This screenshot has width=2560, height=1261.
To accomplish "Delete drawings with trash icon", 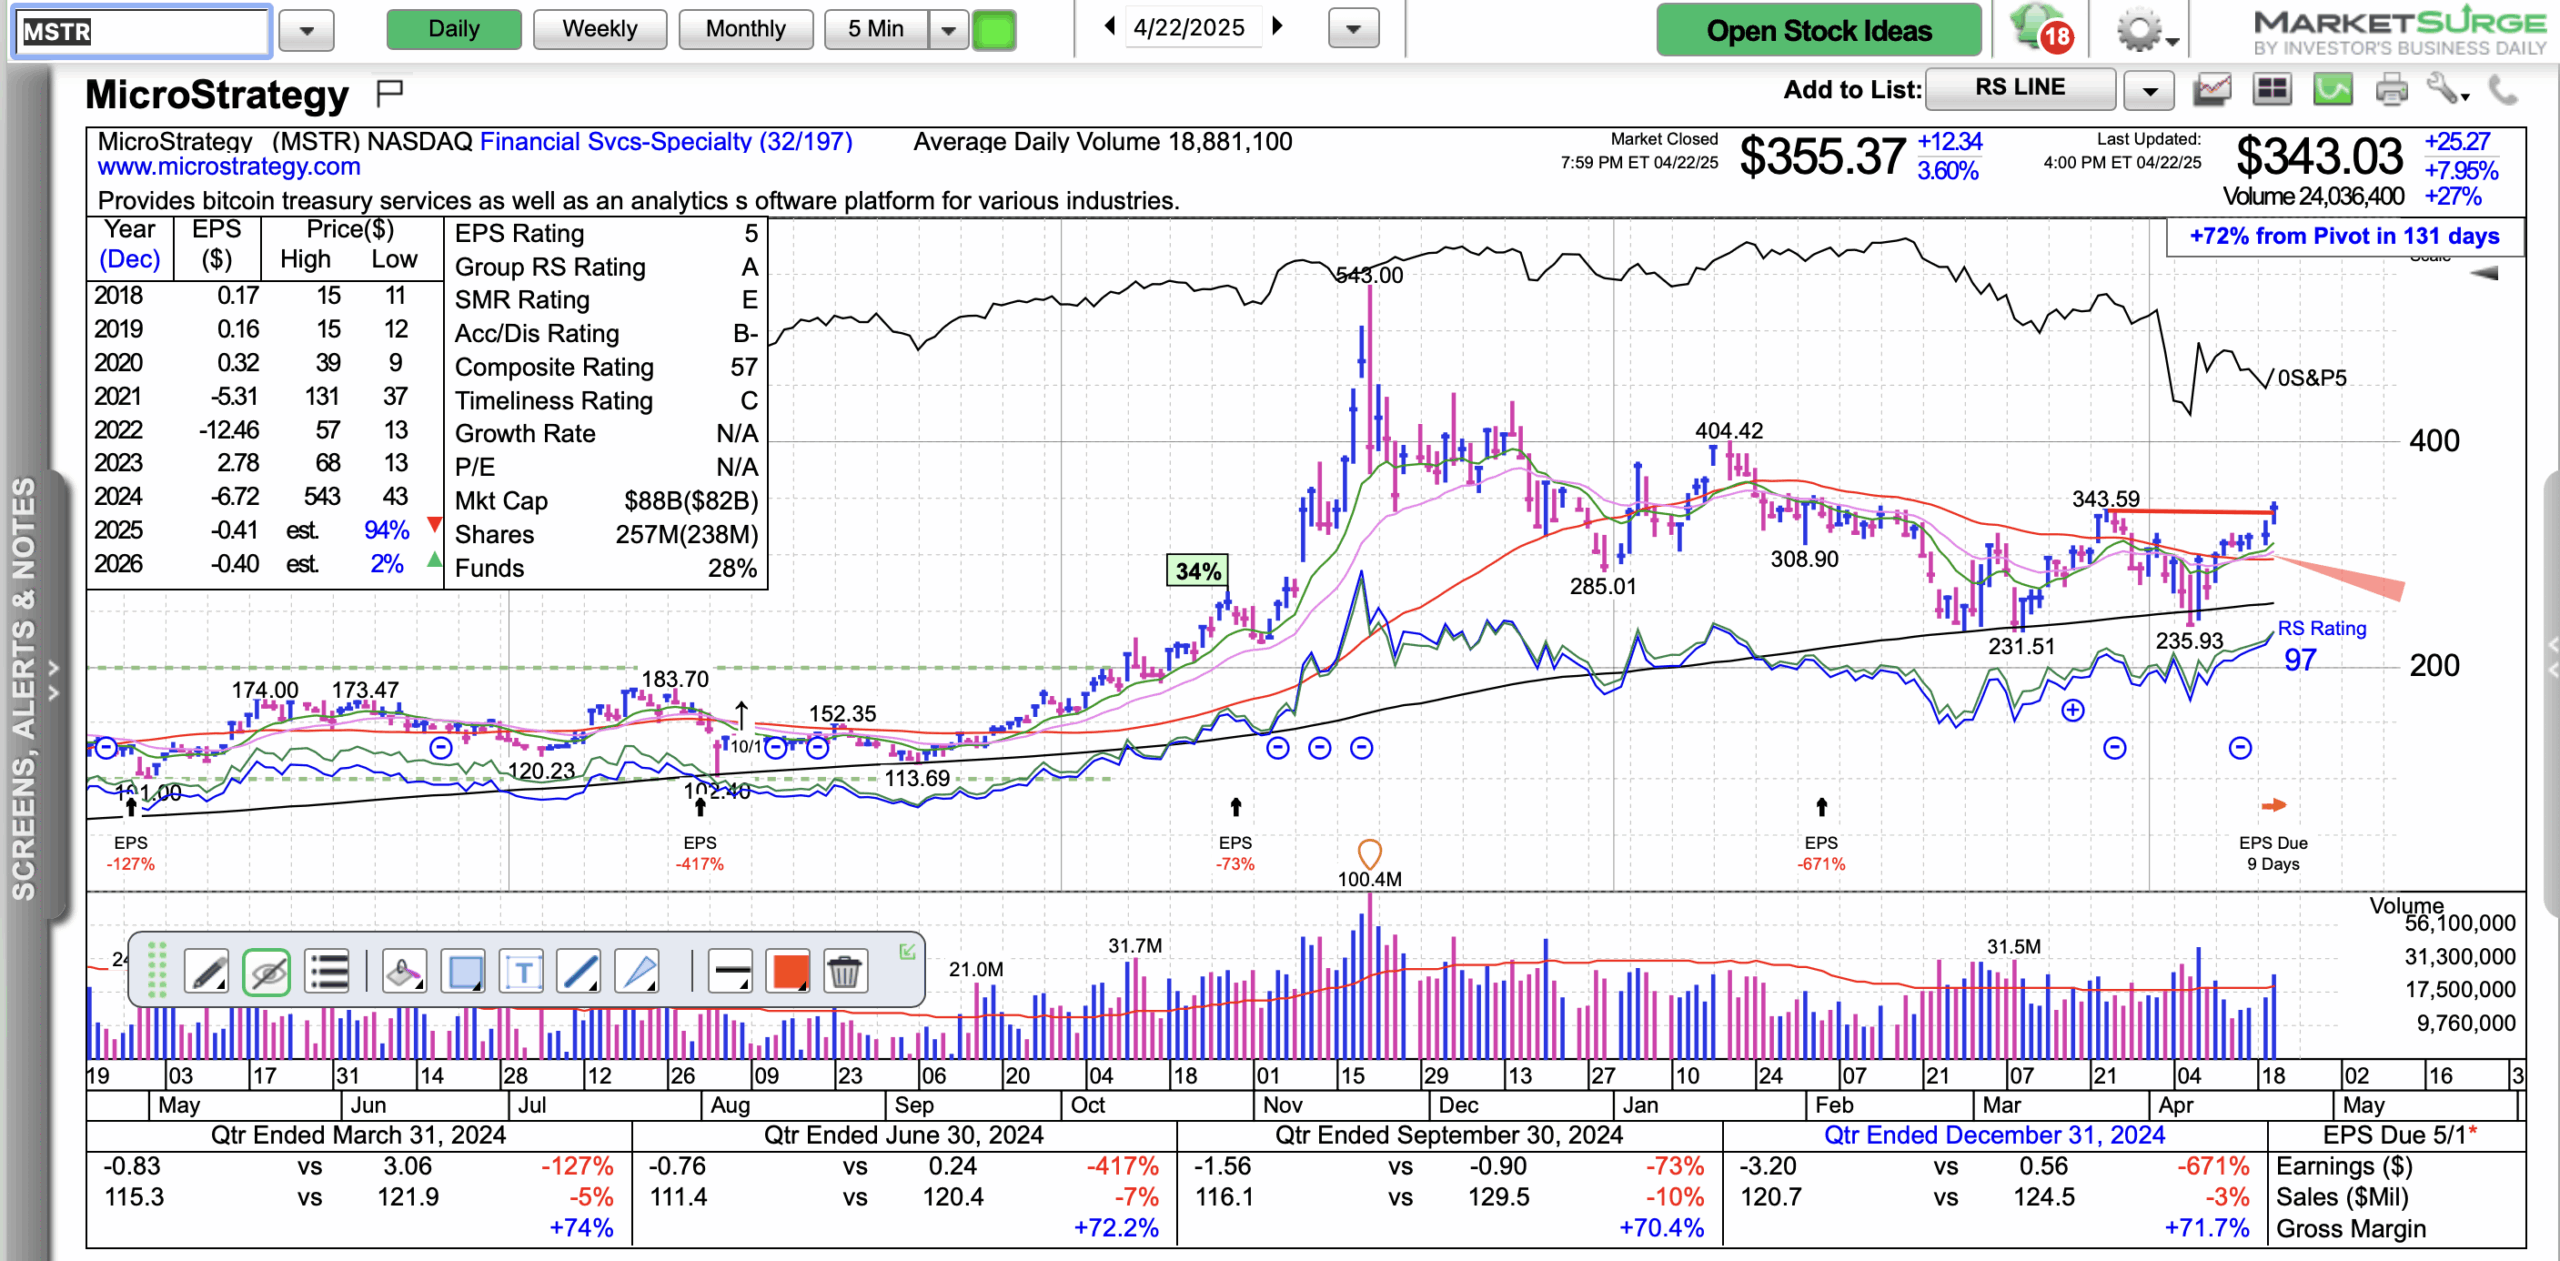I will coord(844,971).
